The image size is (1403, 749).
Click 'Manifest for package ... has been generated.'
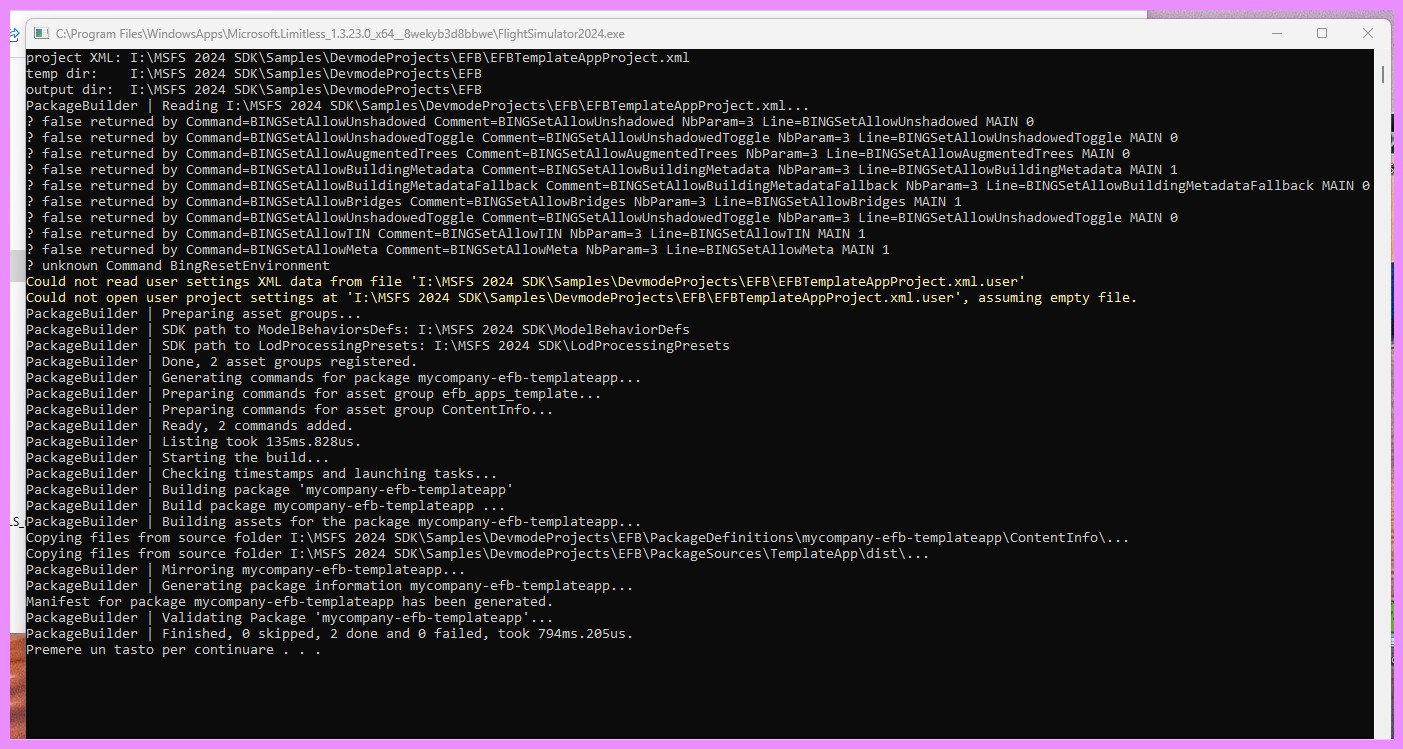tap(290, 602)
